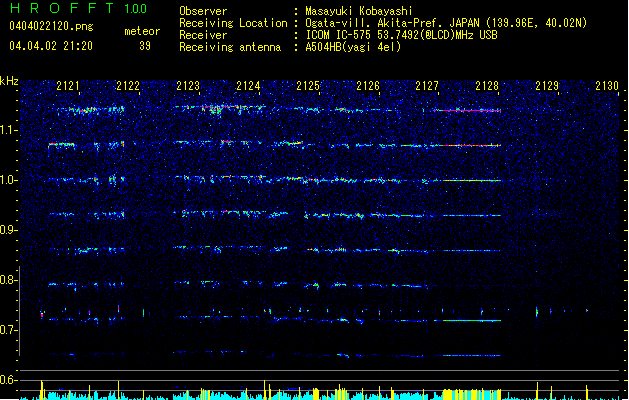
Task: Click the Ogata-vill. Akita-Pref. JAPAN location text
Action: [x=446, y=23]
